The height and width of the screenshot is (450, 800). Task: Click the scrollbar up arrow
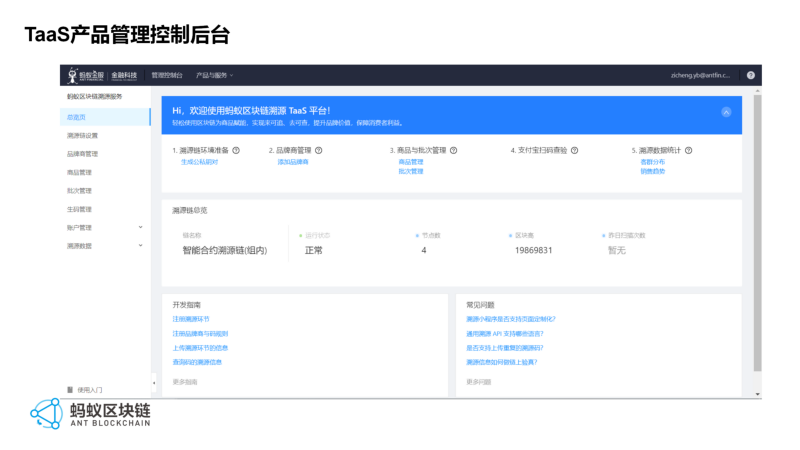tap(758, 90)
